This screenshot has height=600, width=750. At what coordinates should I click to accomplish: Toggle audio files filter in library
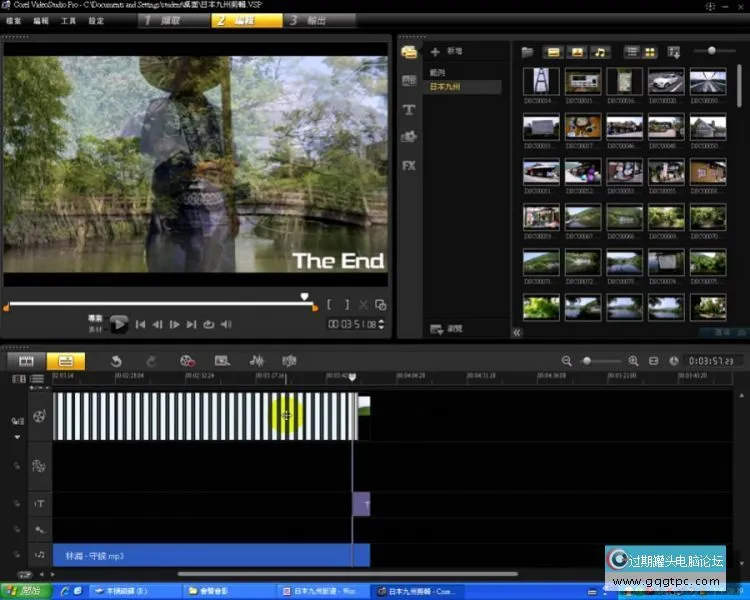(x=599, y=51)
